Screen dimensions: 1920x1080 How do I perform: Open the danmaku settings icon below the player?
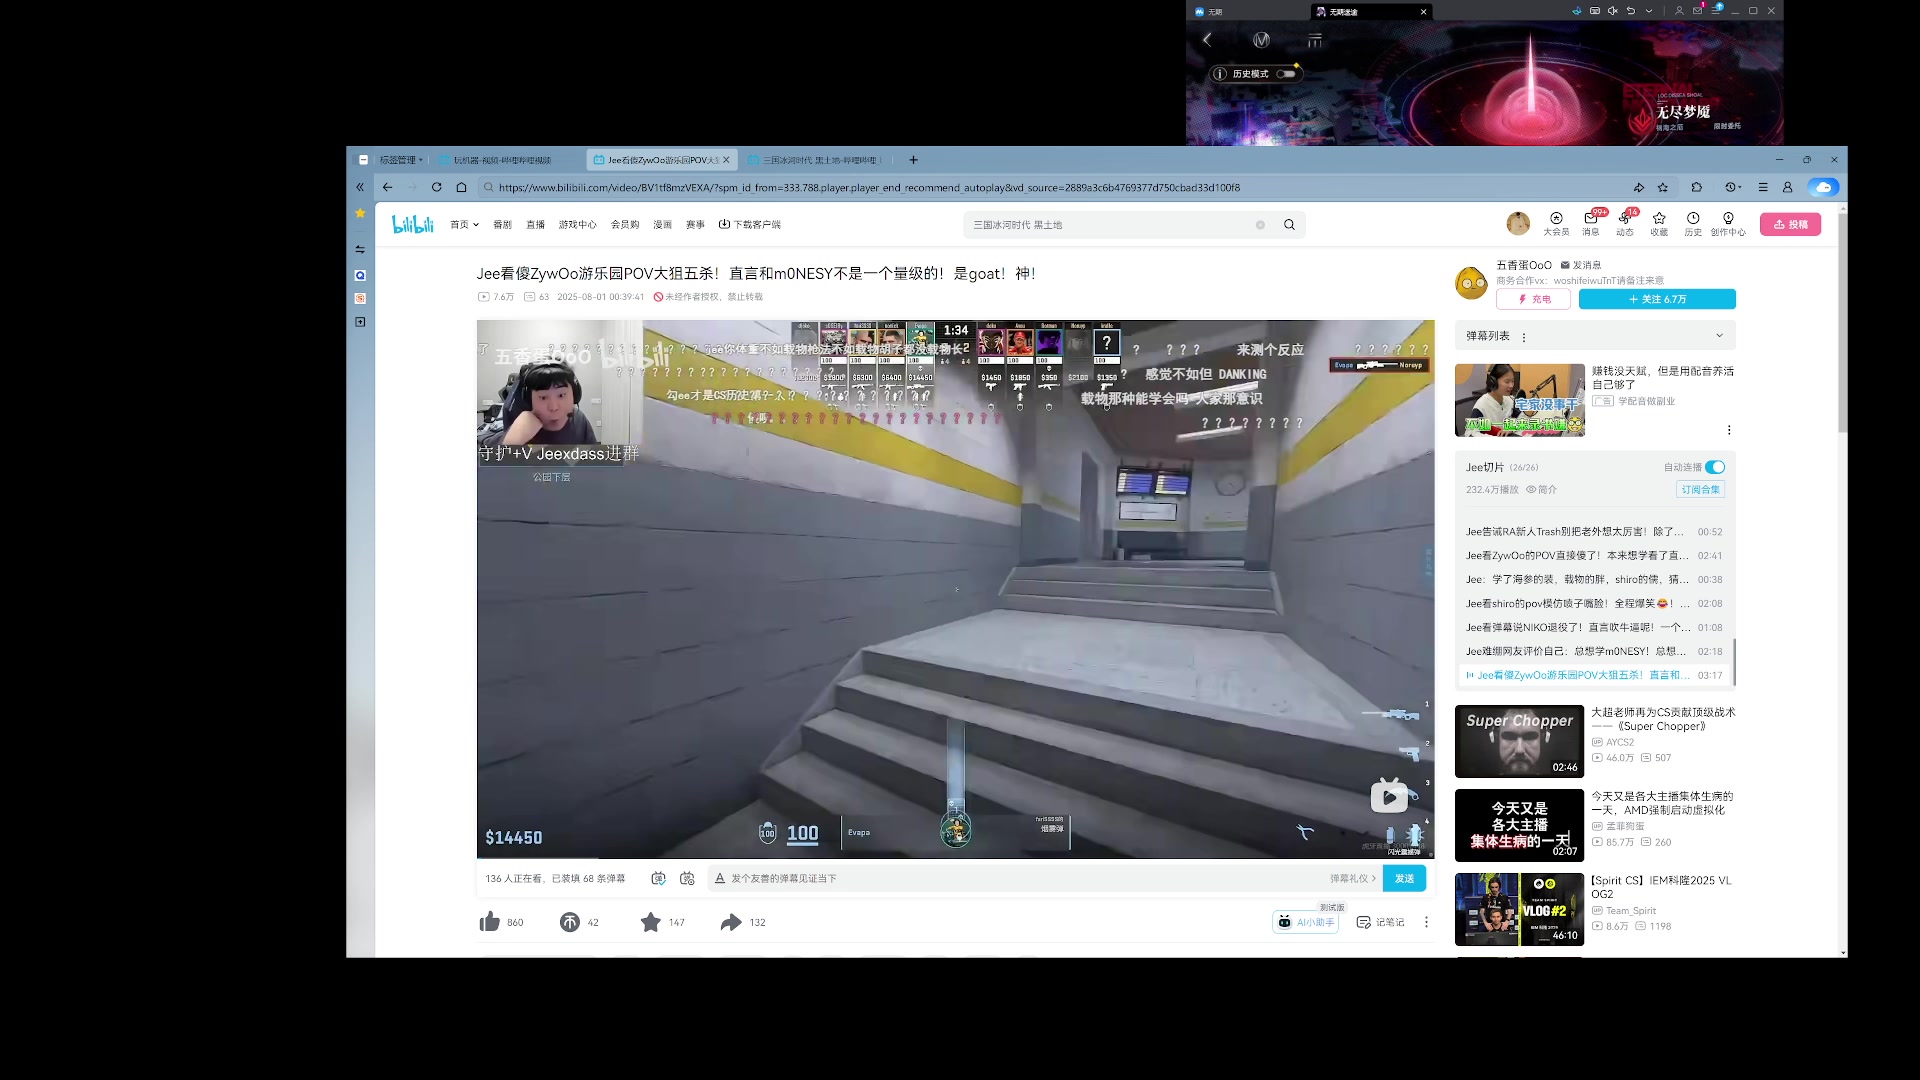[687, 878]
